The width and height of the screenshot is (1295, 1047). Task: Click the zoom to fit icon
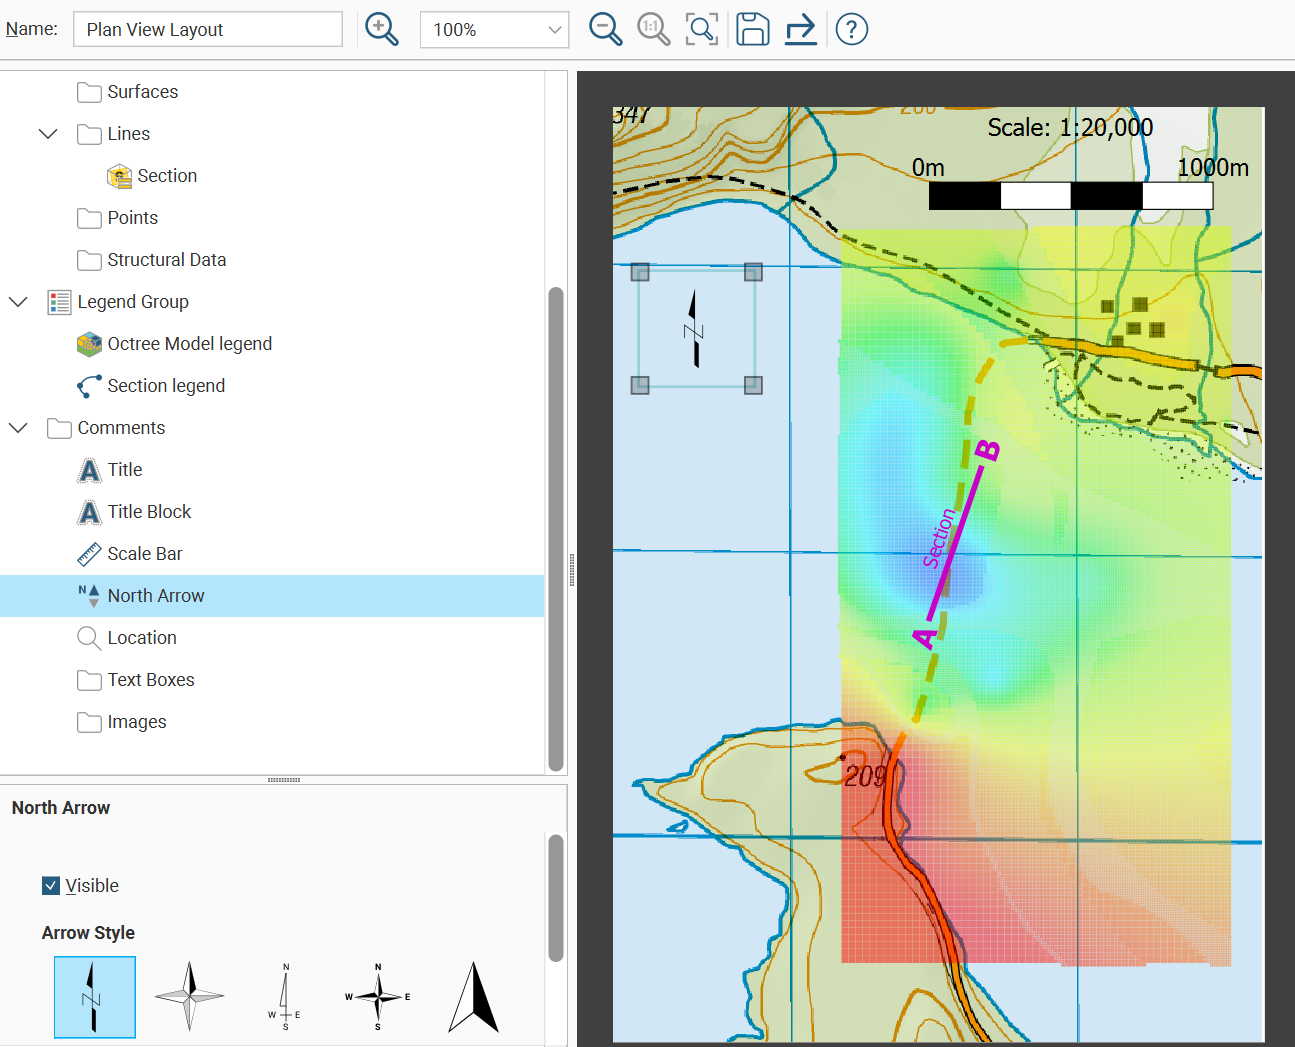702,29
